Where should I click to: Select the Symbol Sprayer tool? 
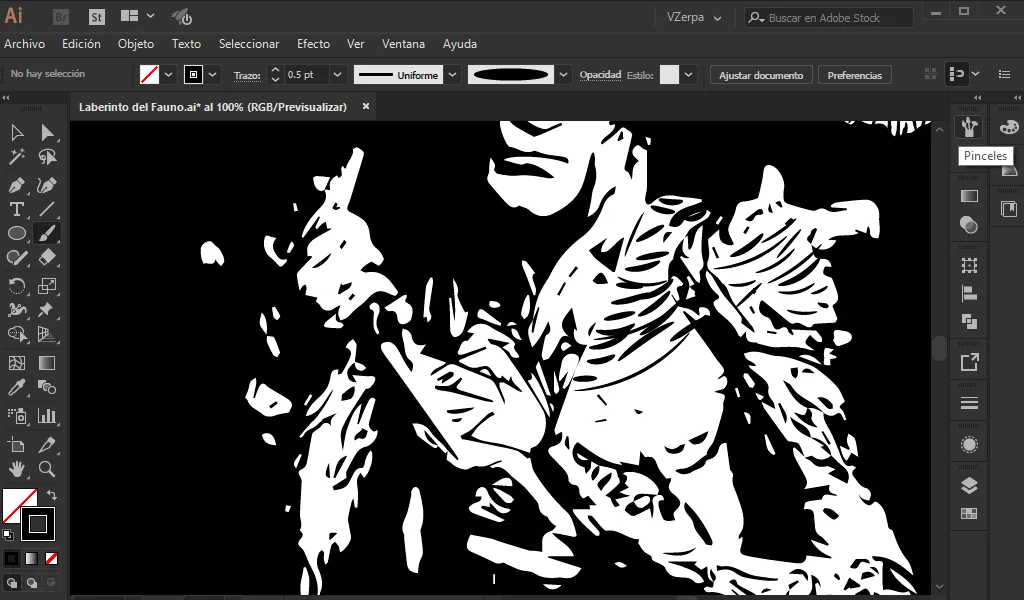point(17,416)
